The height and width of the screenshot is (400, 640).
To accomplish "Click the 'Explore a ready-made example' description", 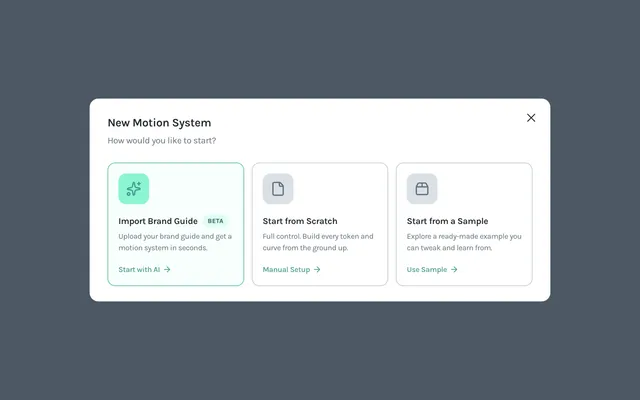I will coord(464,242).
